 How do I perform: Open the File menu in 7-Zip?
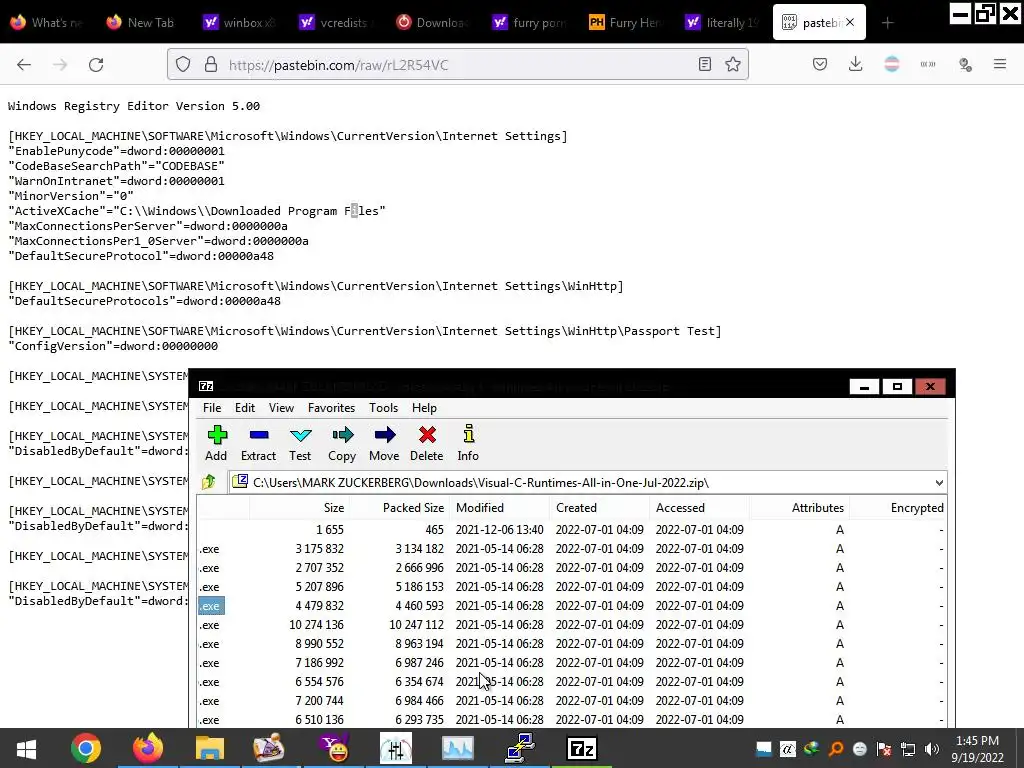pyautogui.click(x=212, y=408)
